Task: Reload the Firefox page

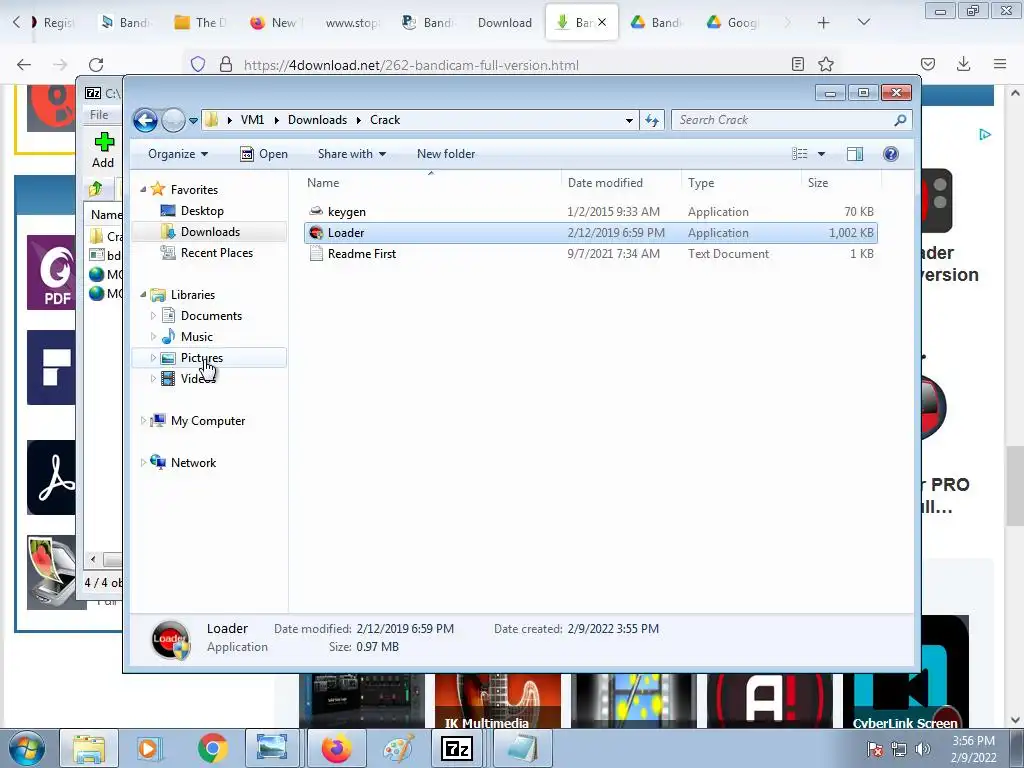Action: (x=96, y=64)
